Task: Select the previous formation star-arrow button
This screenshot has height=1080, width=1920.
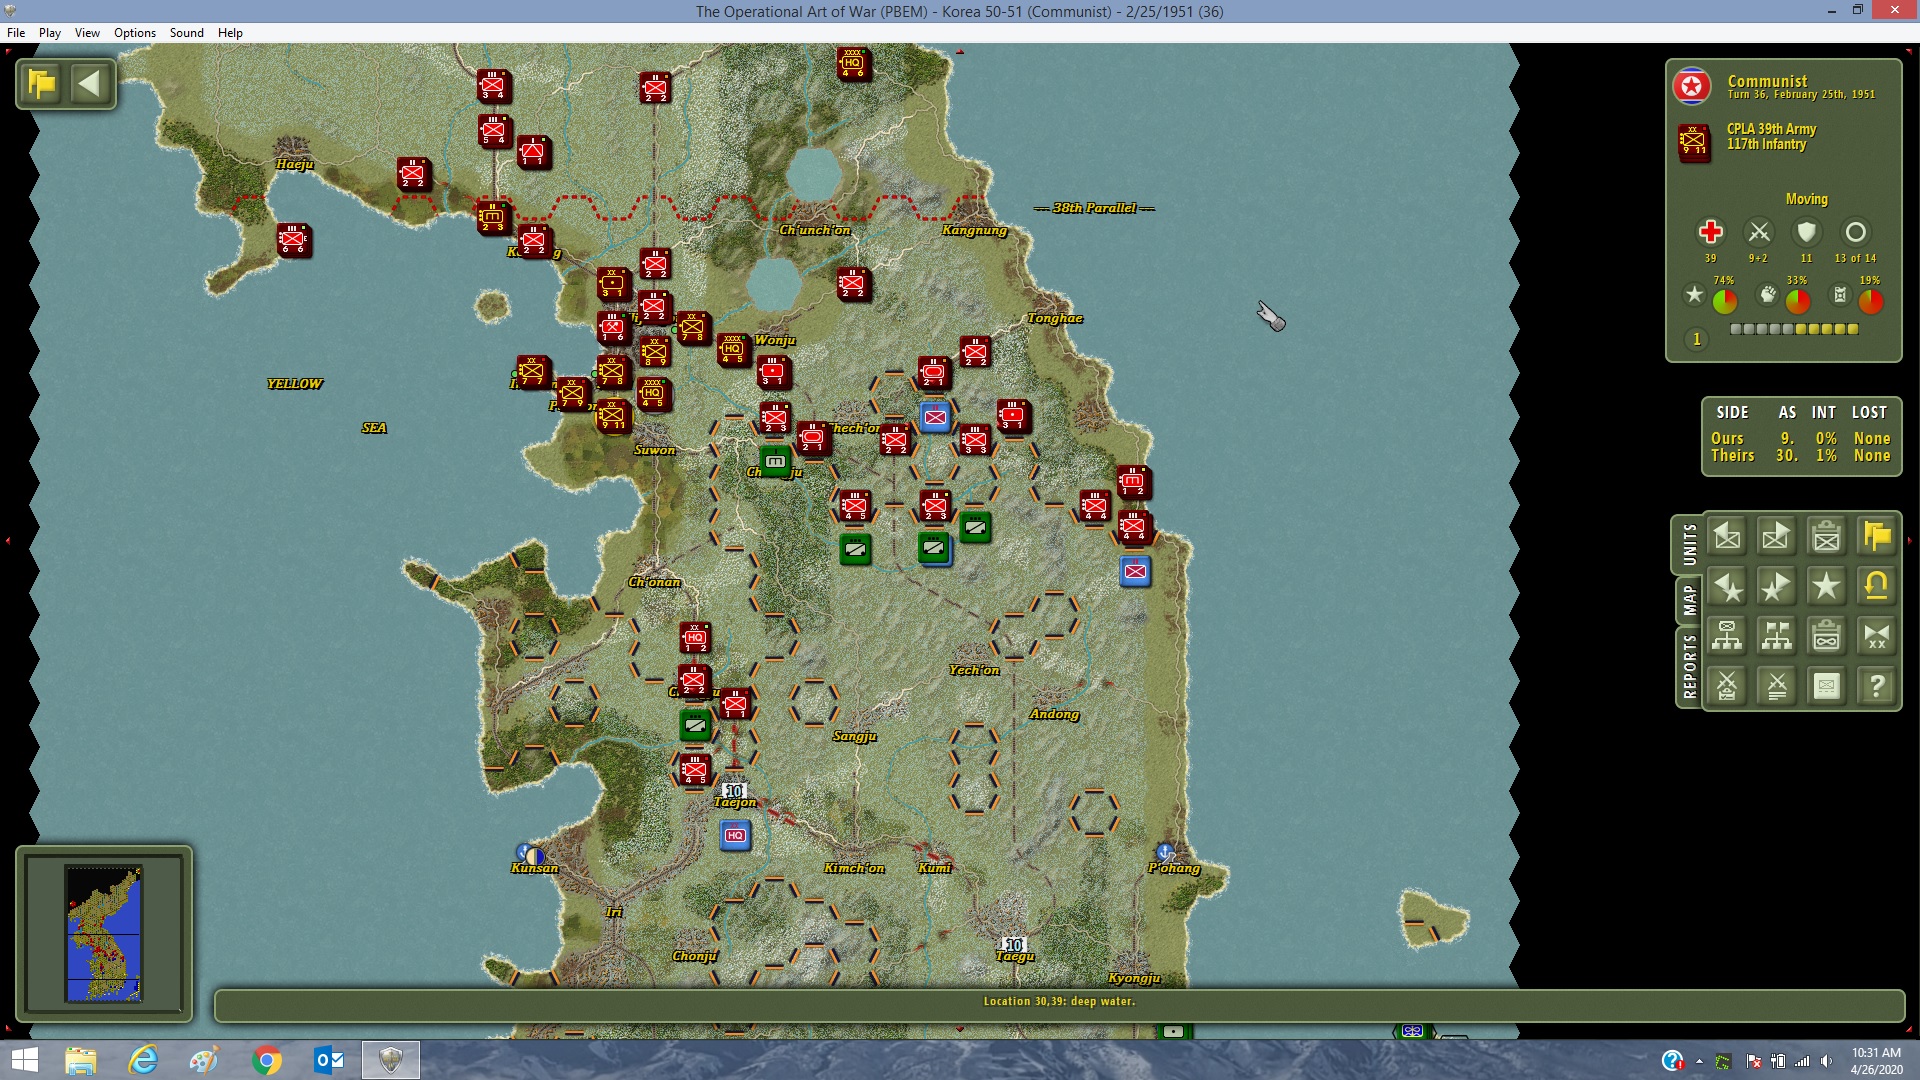Action: [x=1727, y=587]
